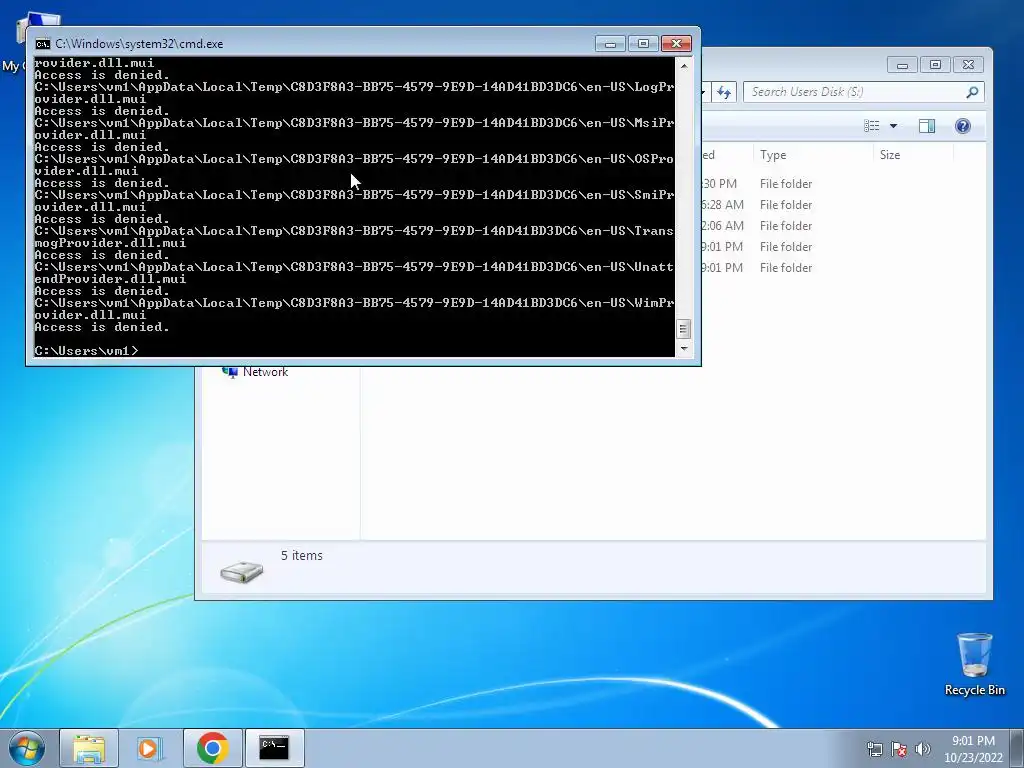The image size is (1024, 768).
Task: Maximize the cmd.exe window
Action: (643, 44)
